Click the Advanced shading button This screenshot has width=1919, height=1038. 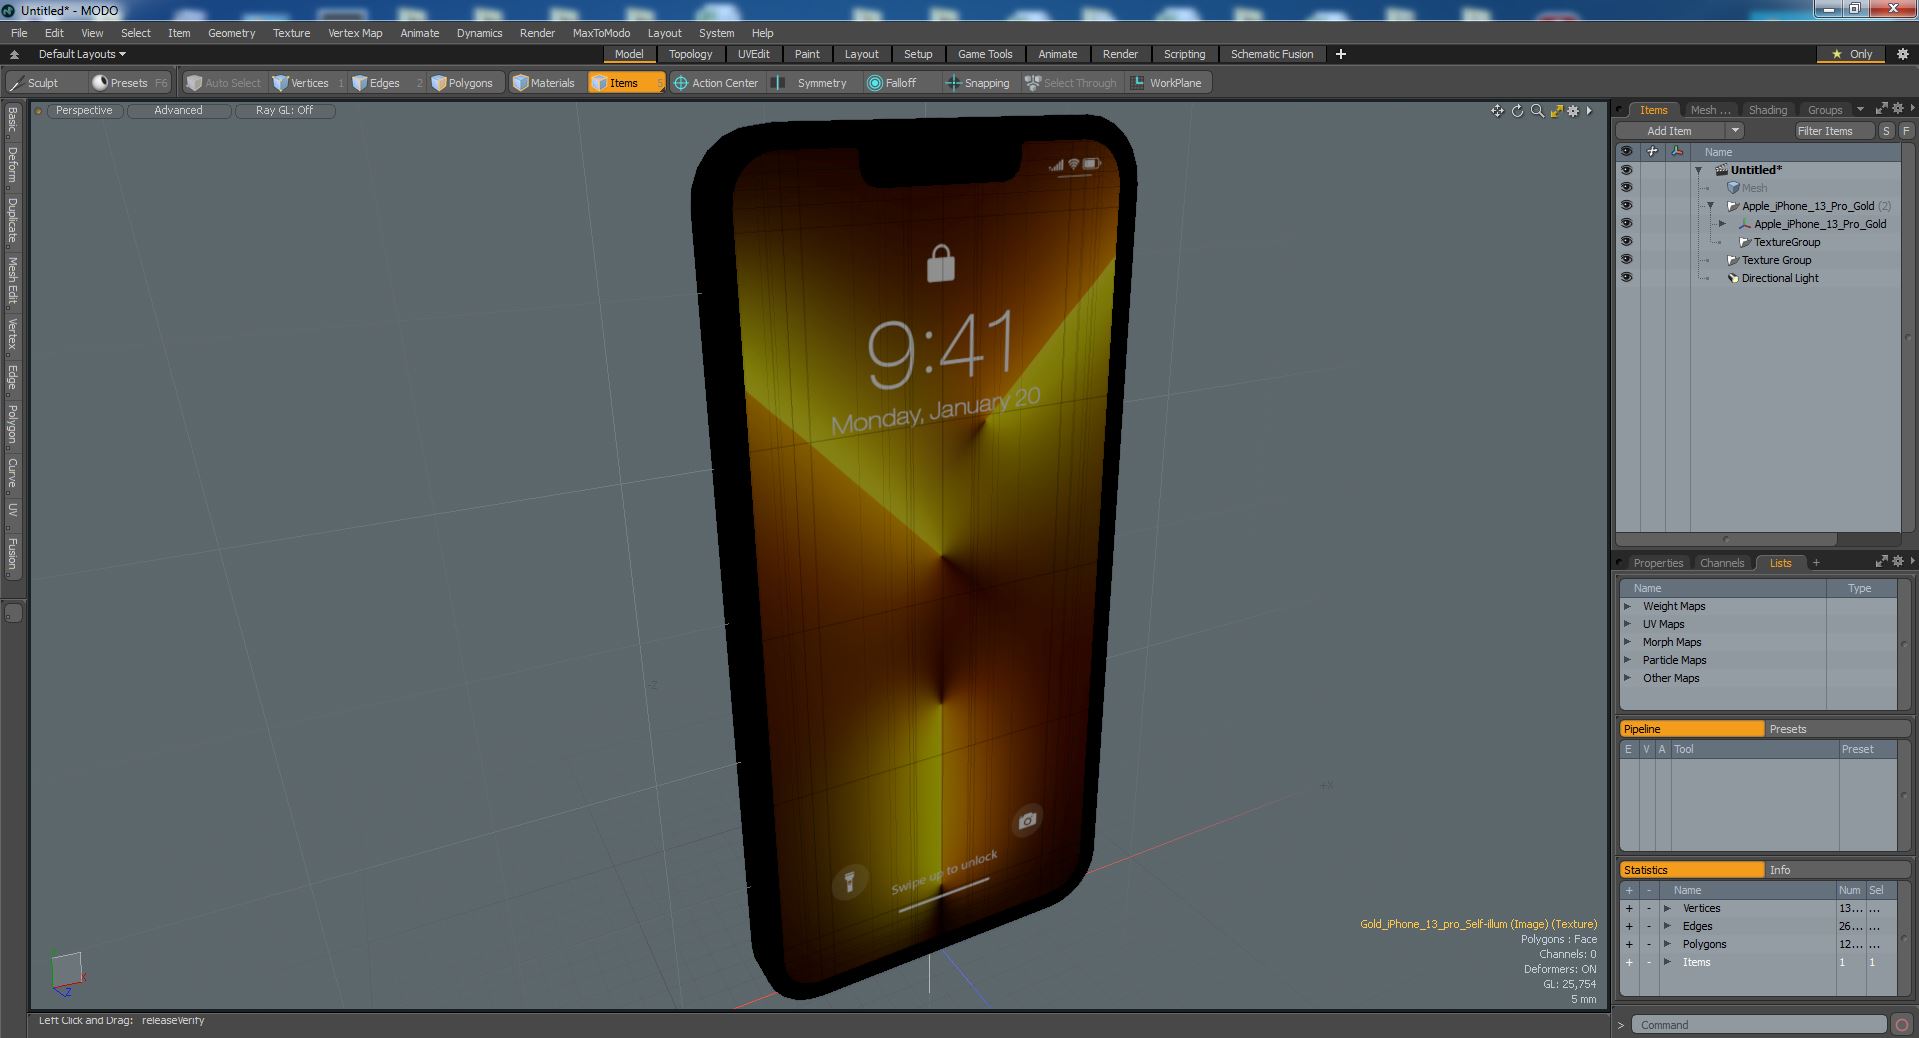tap(178, 111)
